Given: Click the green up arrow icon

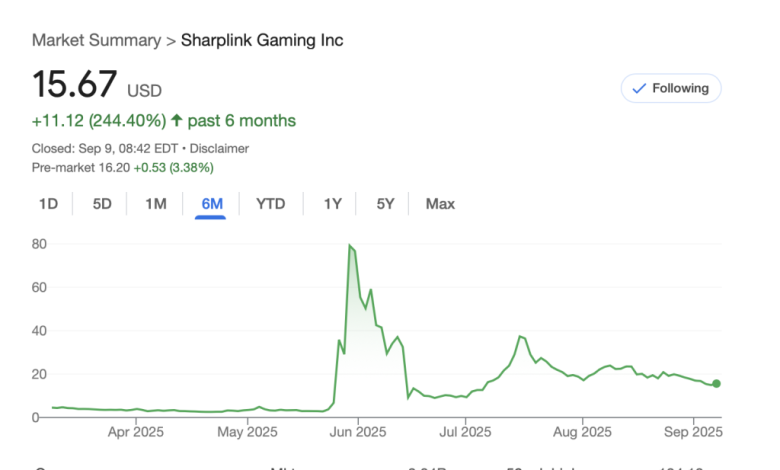Looking at the screenshot, I should [177, 120].
